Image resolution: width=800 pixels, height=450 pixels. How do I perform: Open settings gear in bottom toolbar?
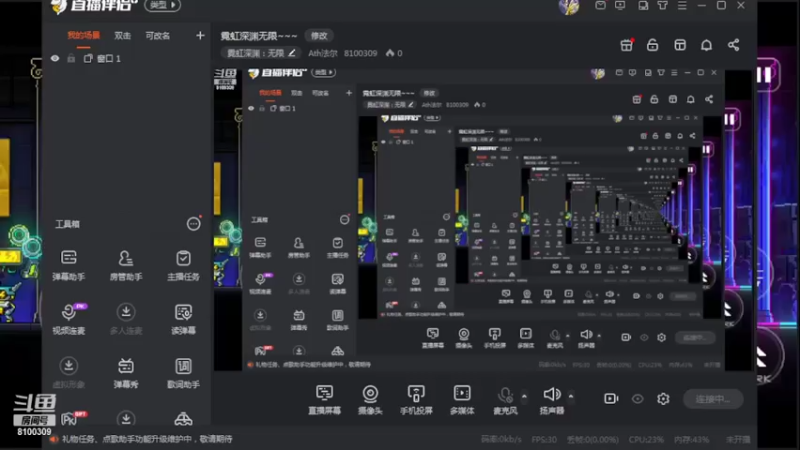click(663, 398)
